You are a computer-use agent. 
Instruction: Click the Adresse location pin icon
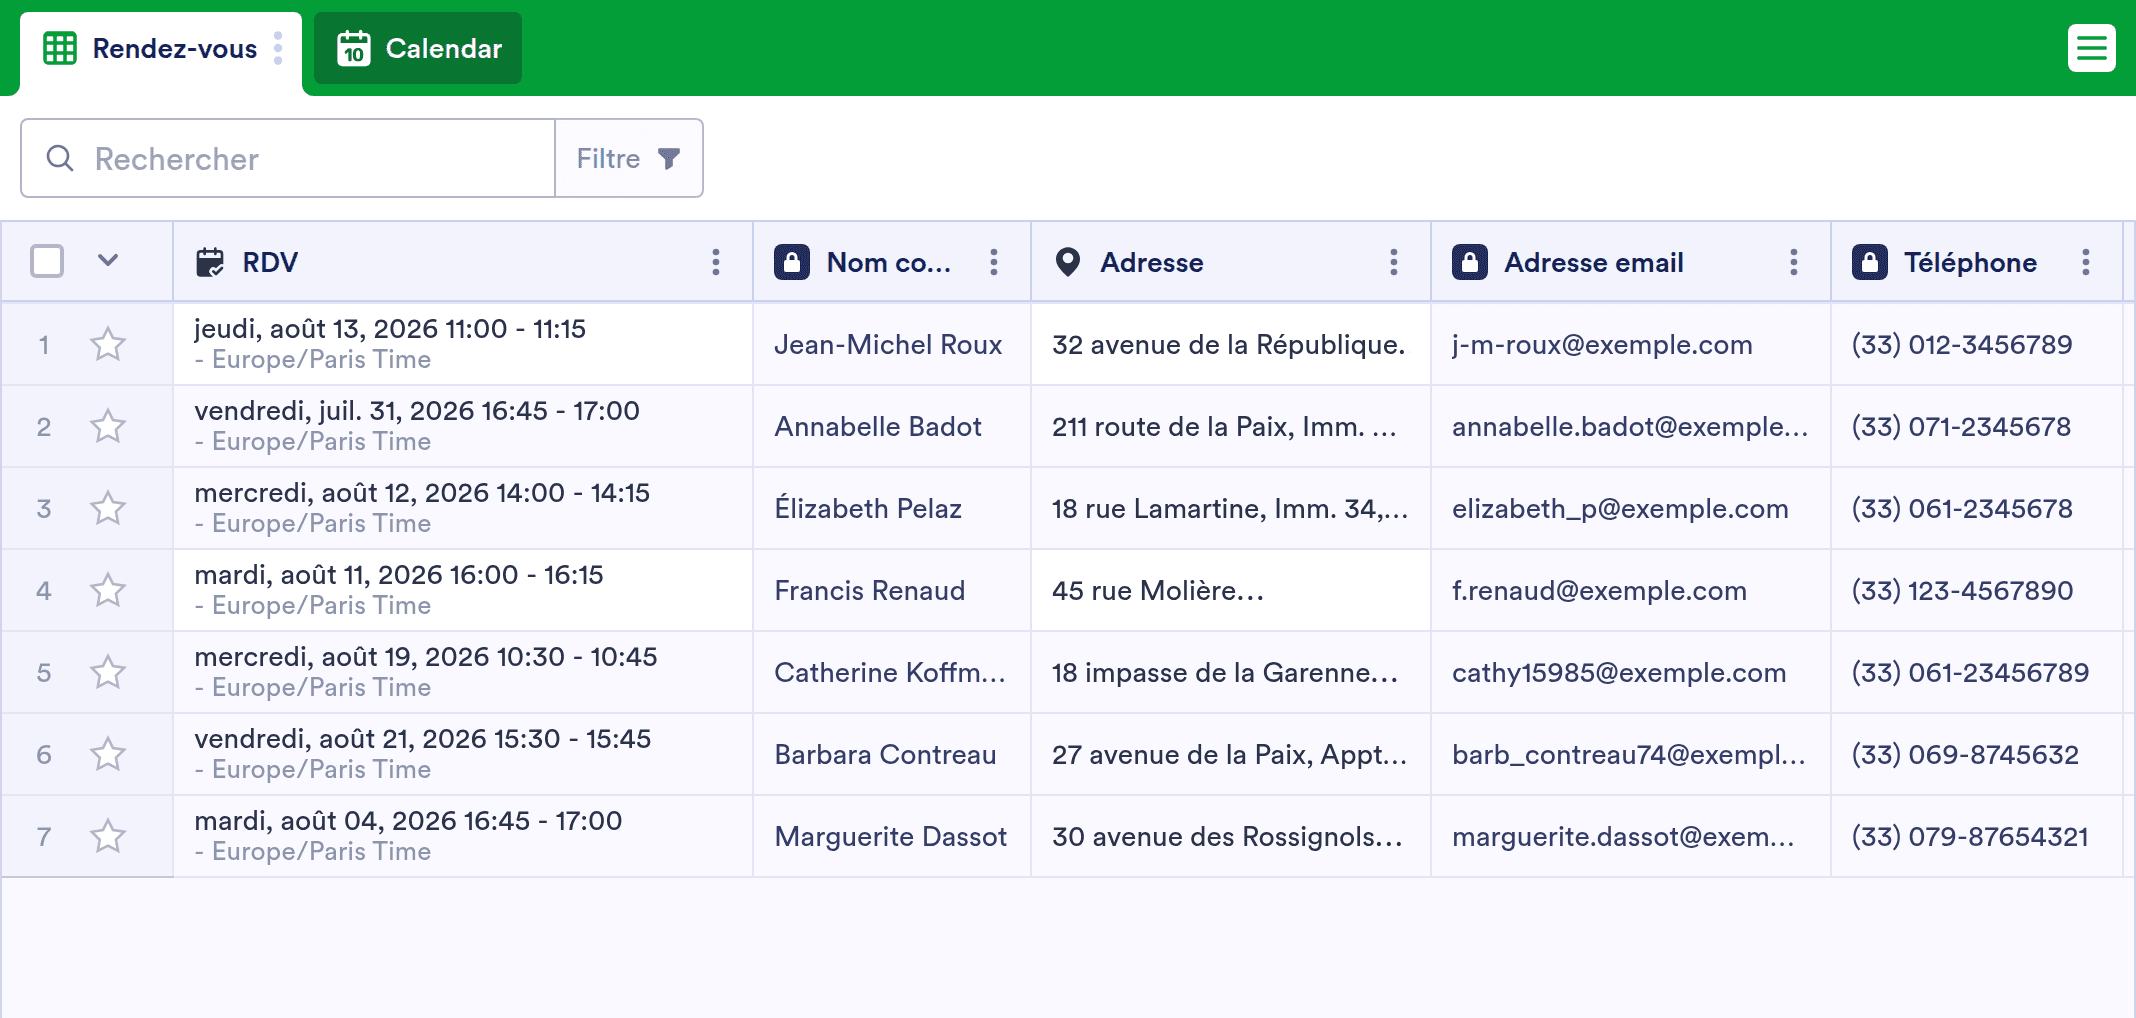[1068, 262]
